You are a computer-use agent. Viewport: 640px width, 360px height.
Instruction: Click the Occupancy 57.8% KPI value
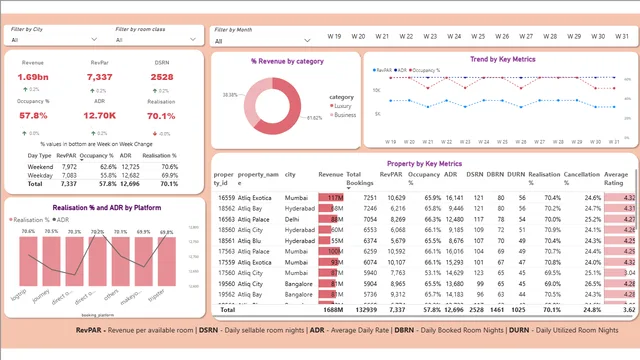[x=33, y=116]
